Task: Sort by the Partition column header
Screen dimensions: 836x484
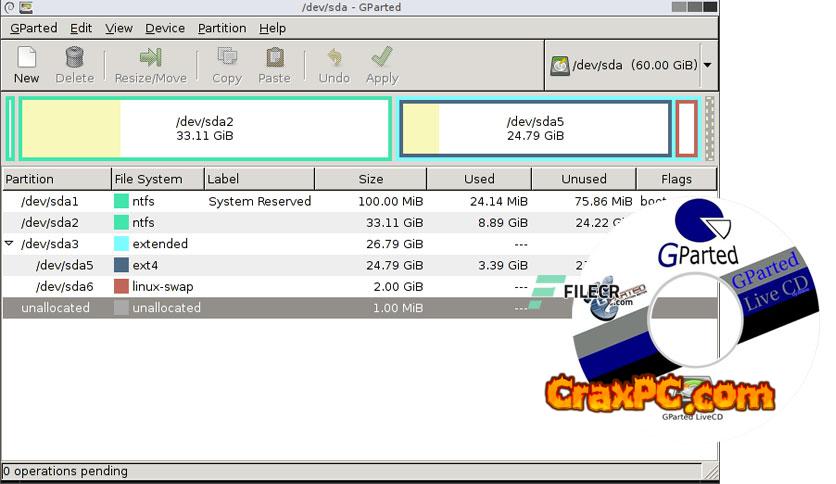Action: (x=57, y=179)
